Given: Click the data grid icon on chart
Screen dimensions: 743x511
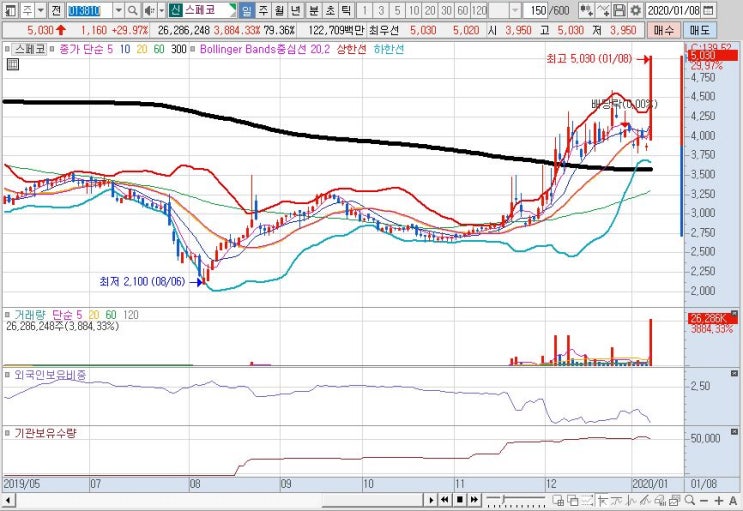Looking at the screenshot, I should [13, 64].
